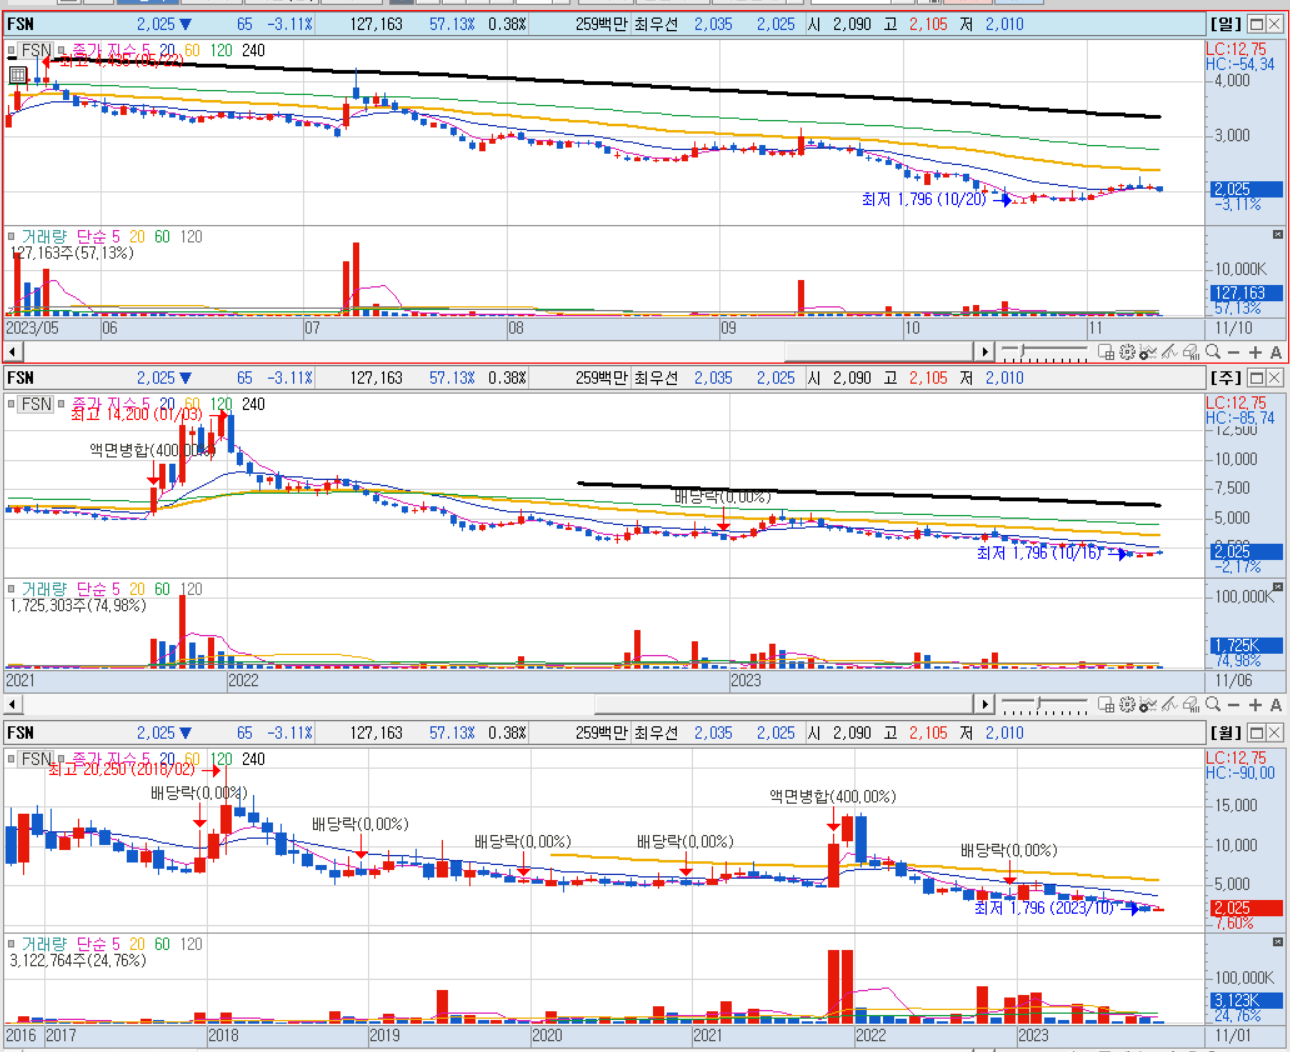Toggle the square before FSN on daily chart

click(x=12, y=50)
